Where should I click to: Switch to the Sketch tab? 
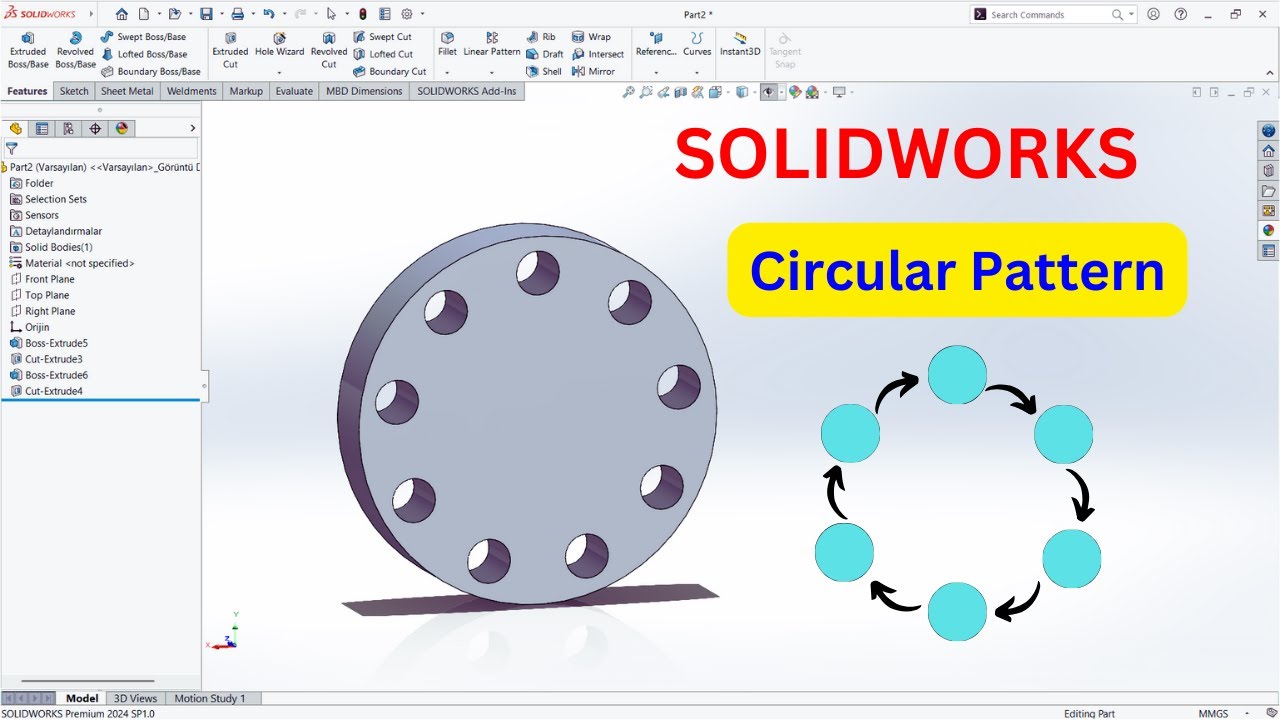coord(74,91)
